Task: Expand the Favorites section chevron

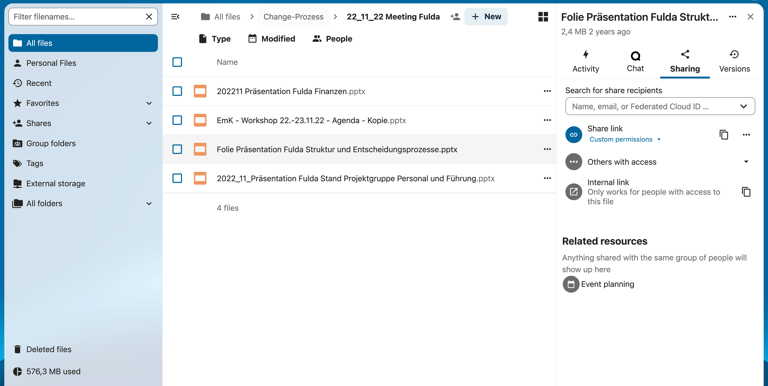Action: click(149, 103)
